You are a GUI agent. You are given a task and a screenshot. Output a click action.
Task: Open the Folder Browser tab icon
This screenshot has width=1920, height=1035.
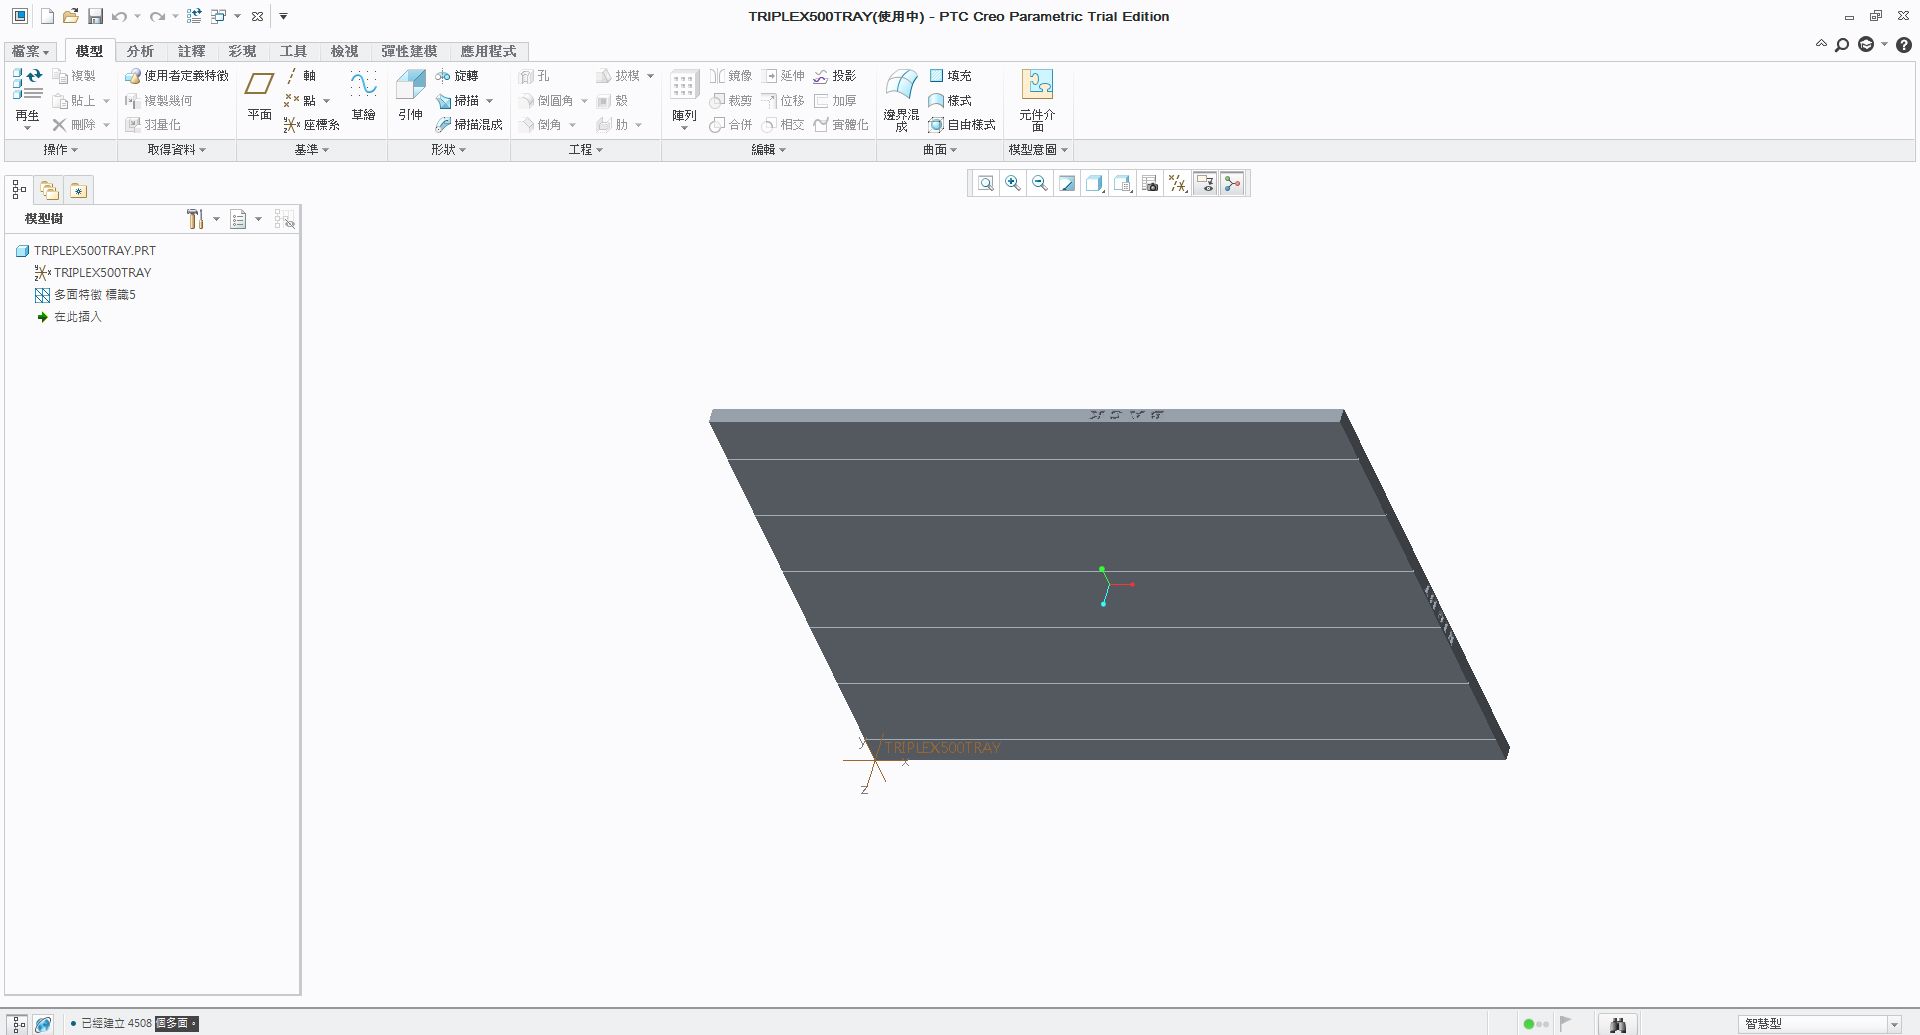click(49, 190)
